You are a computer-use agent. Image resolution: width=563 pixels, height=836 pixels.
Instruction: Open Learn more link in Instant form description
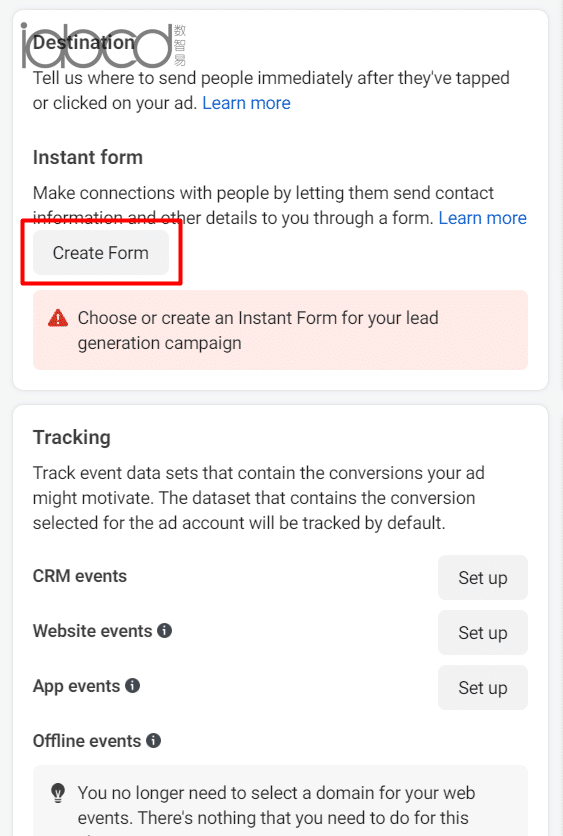[482, 218]
